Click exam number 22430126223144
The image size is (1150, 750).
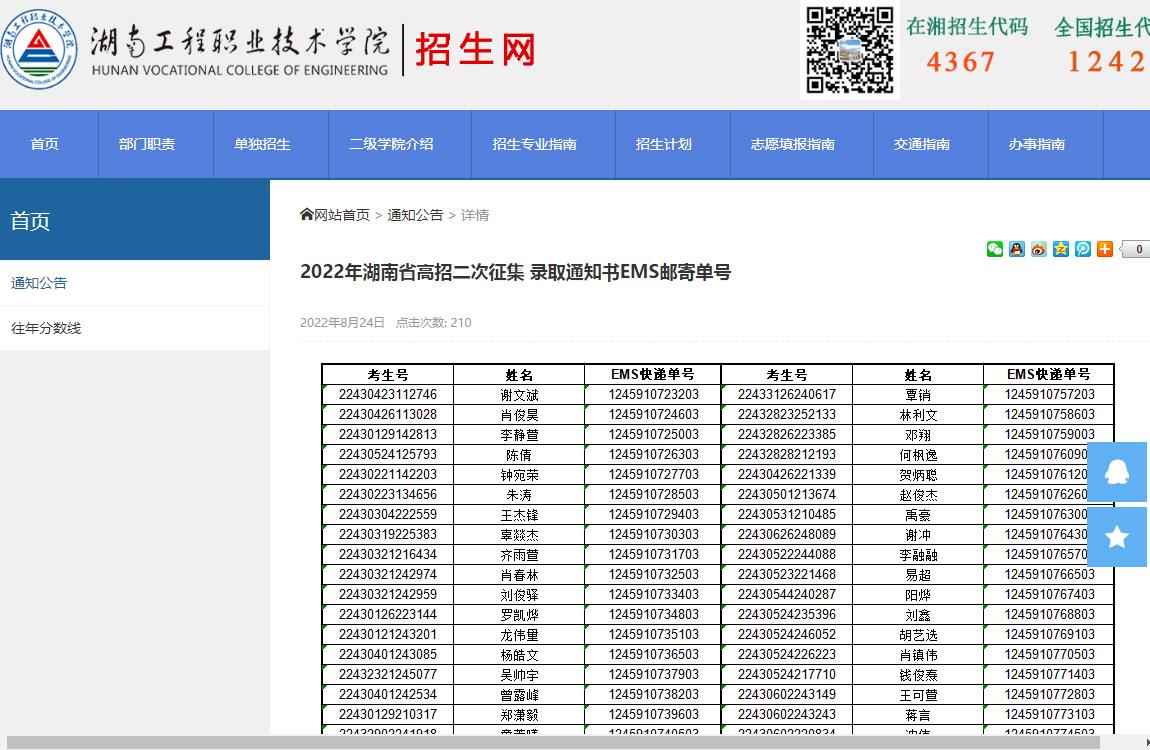pos(388,614)
